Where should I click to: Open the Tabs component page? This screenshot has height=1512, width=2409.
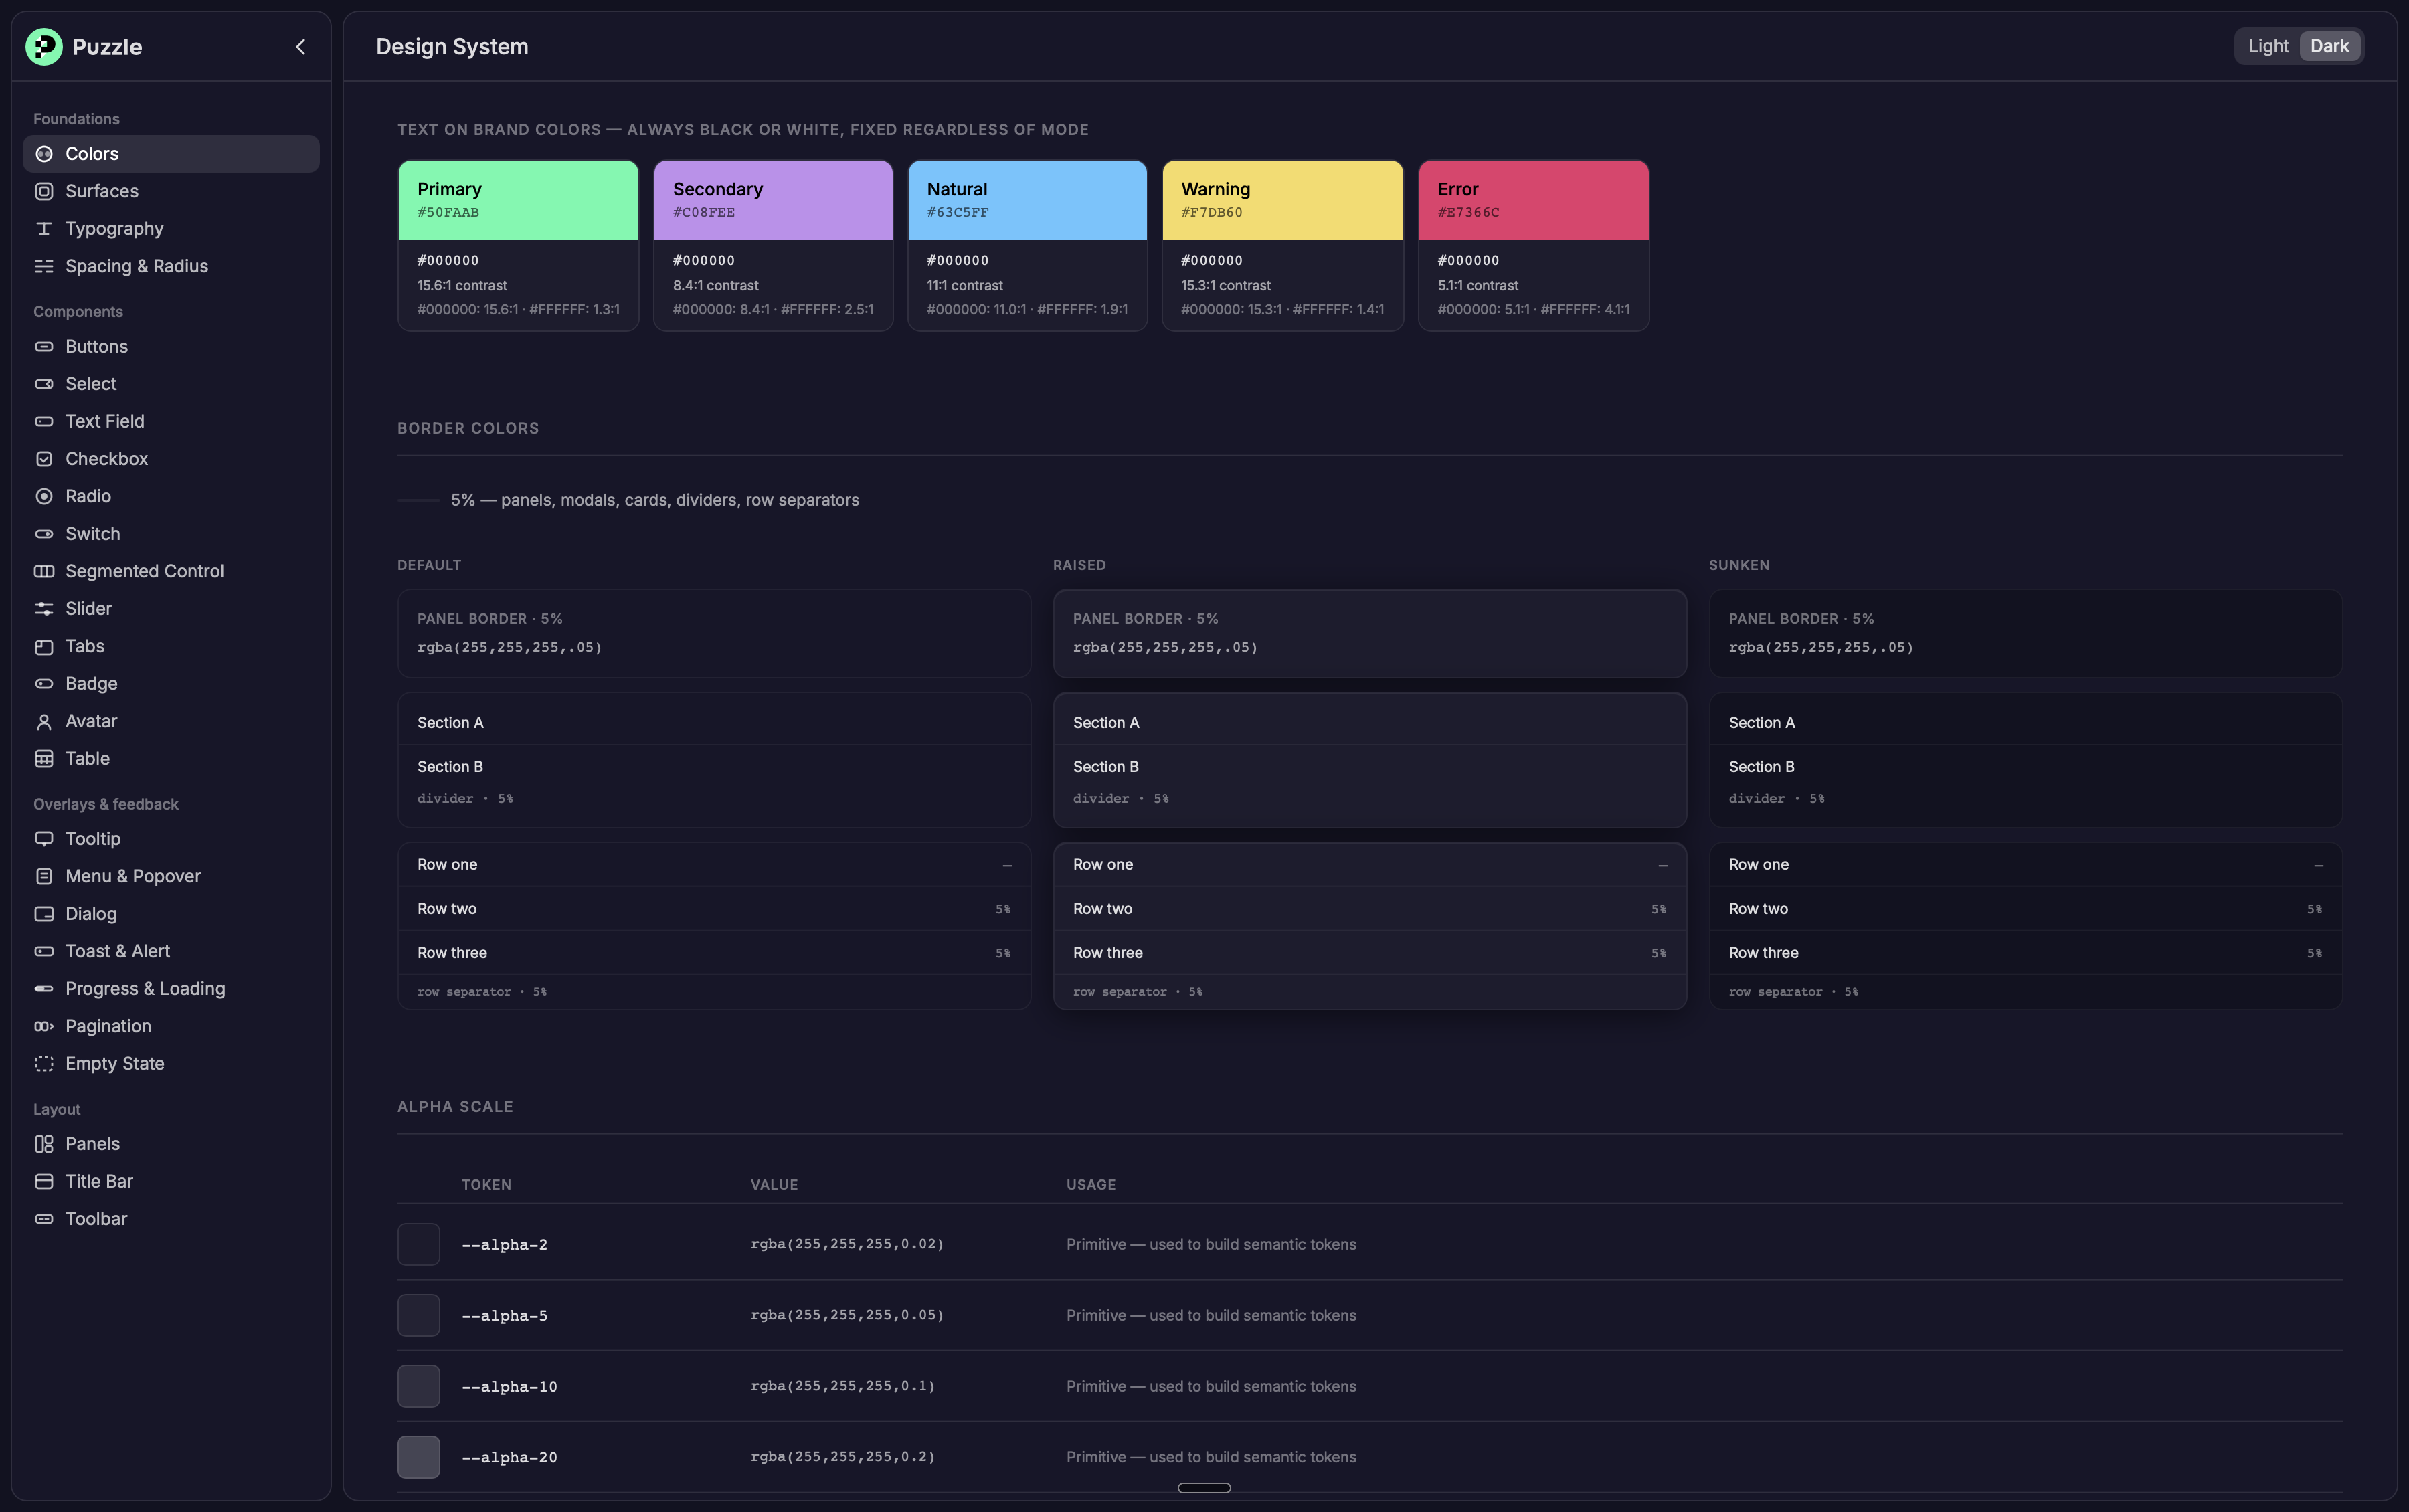171,647
